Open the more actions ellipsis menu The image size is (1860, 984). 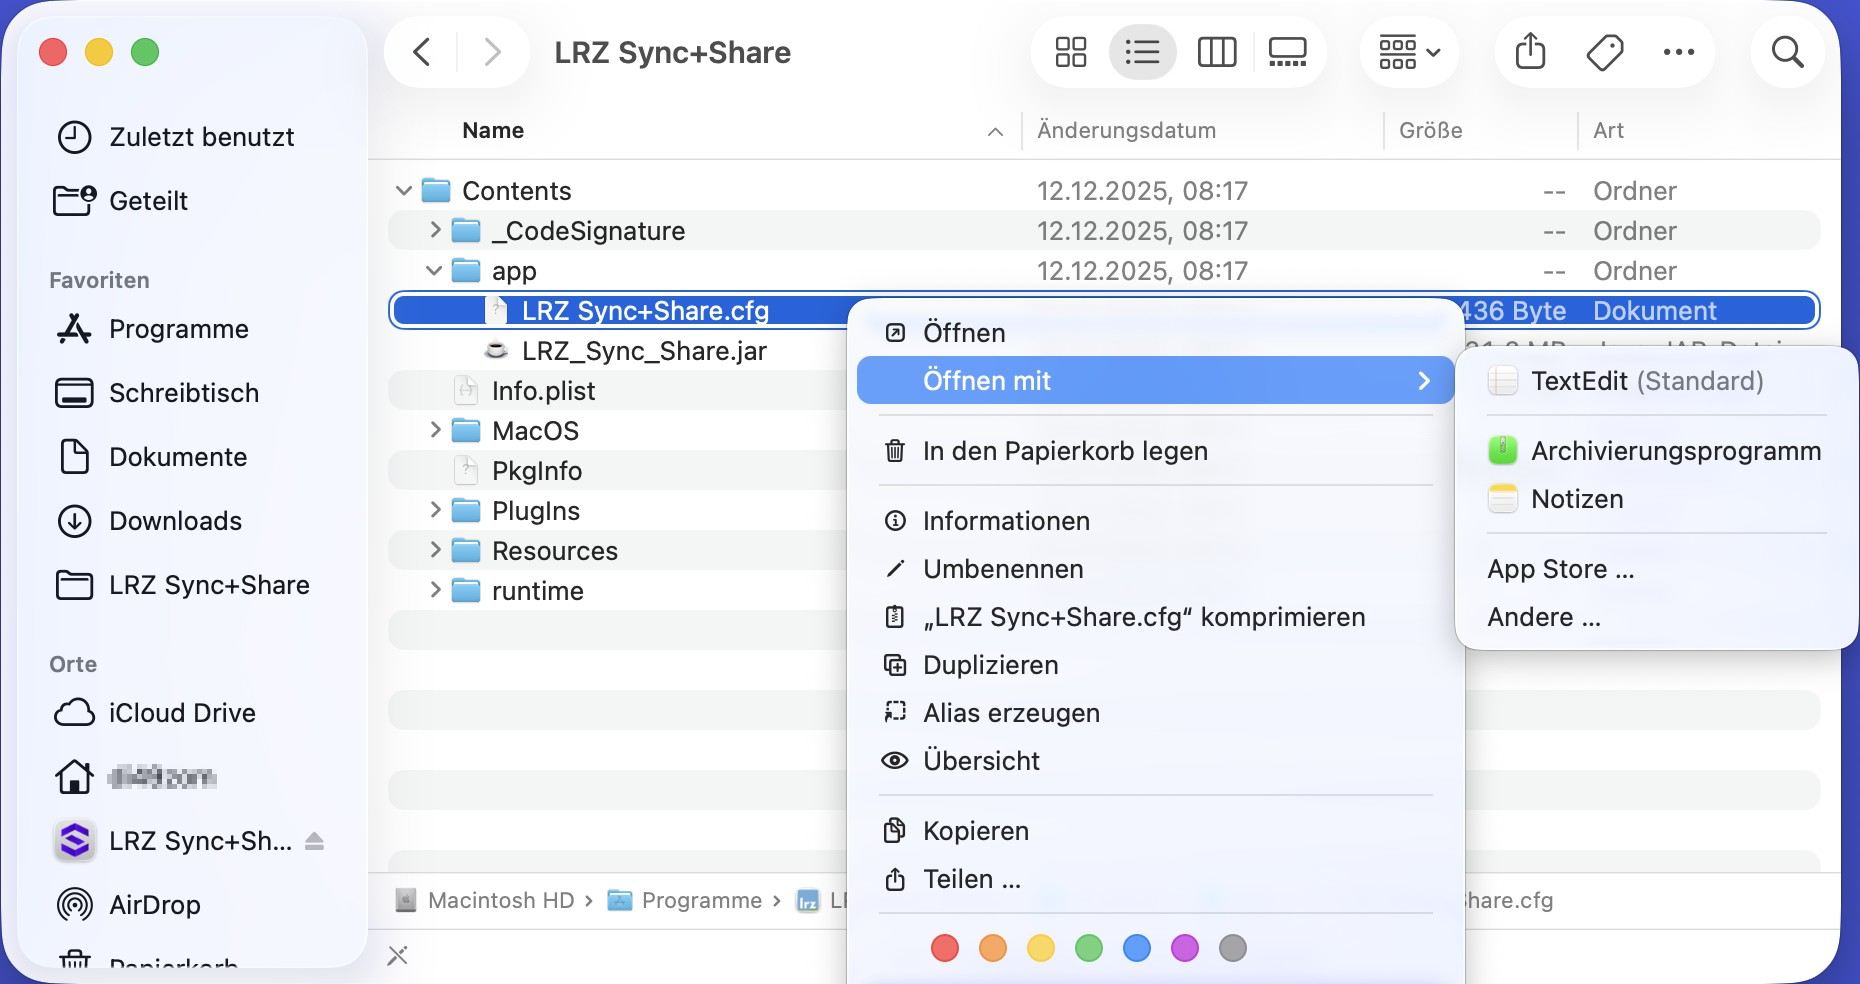tap(1678, 52)
